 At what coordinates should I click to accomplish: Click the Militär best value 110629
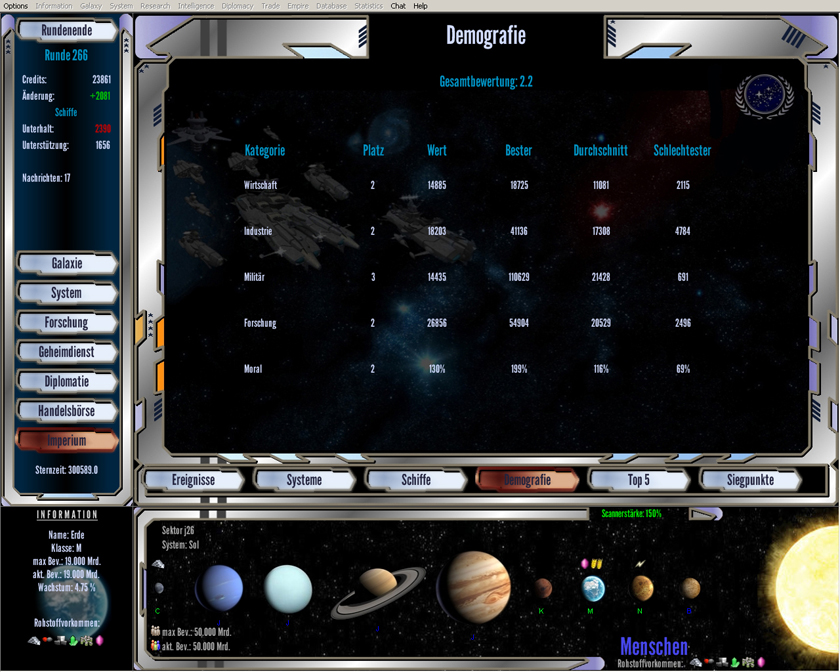[x=519, y=277]
